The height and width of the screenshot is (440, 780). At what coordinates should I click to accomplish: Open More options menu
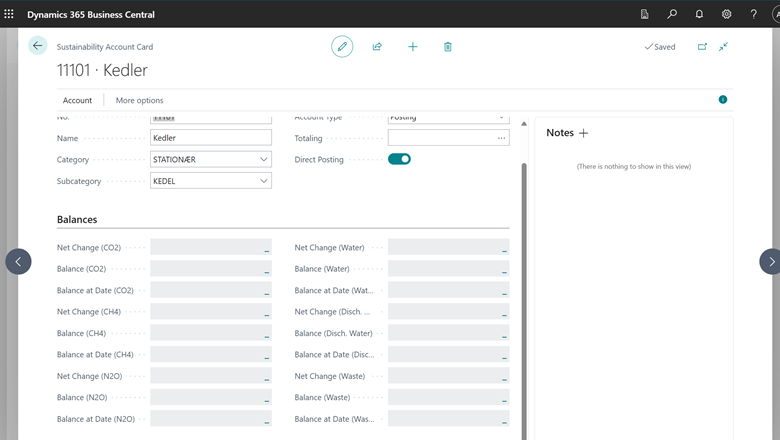pos(139,100)
